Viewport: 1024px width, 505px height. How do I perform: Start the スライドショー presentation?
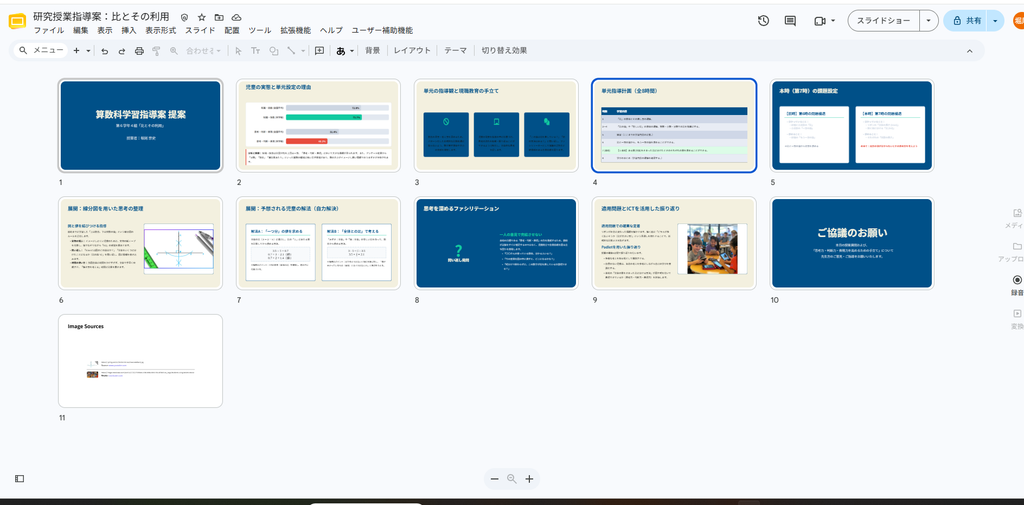tap(884, 21)
